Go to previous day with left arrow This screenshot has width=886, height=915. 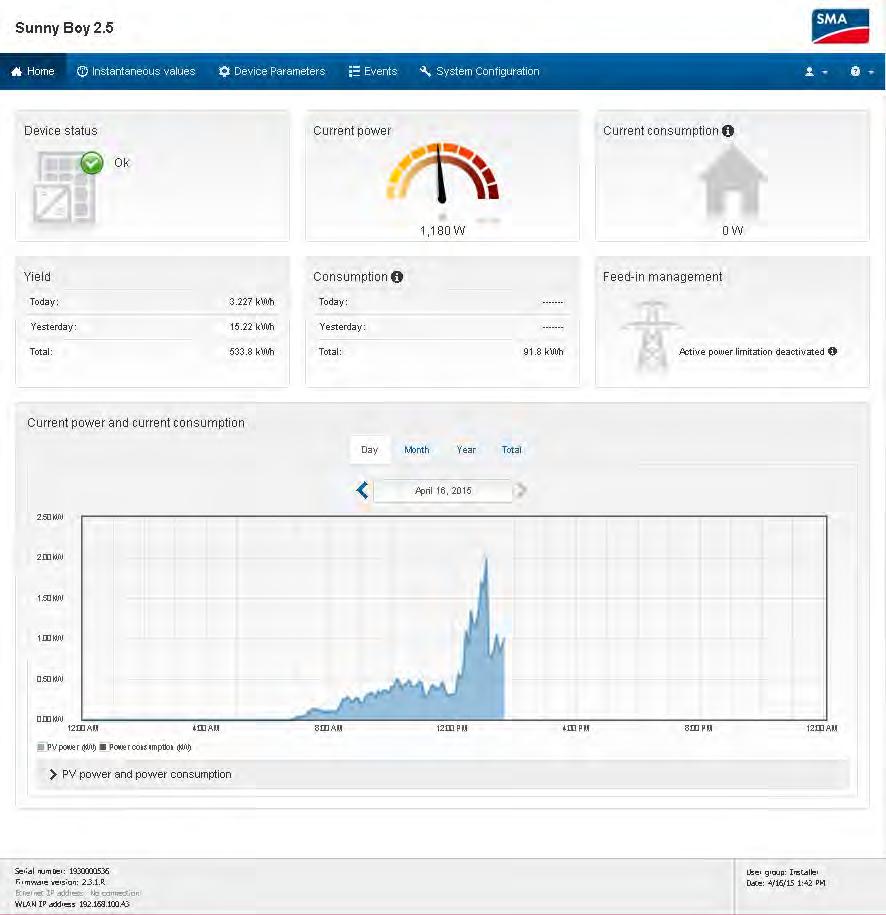click(362, 490)
